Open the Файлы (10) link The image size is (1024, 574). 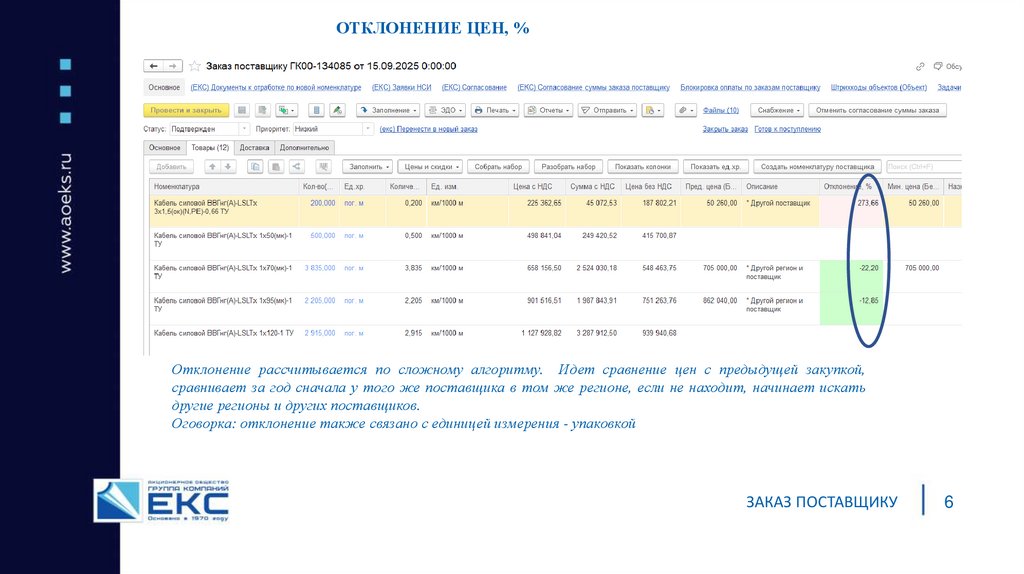[721, 110]
